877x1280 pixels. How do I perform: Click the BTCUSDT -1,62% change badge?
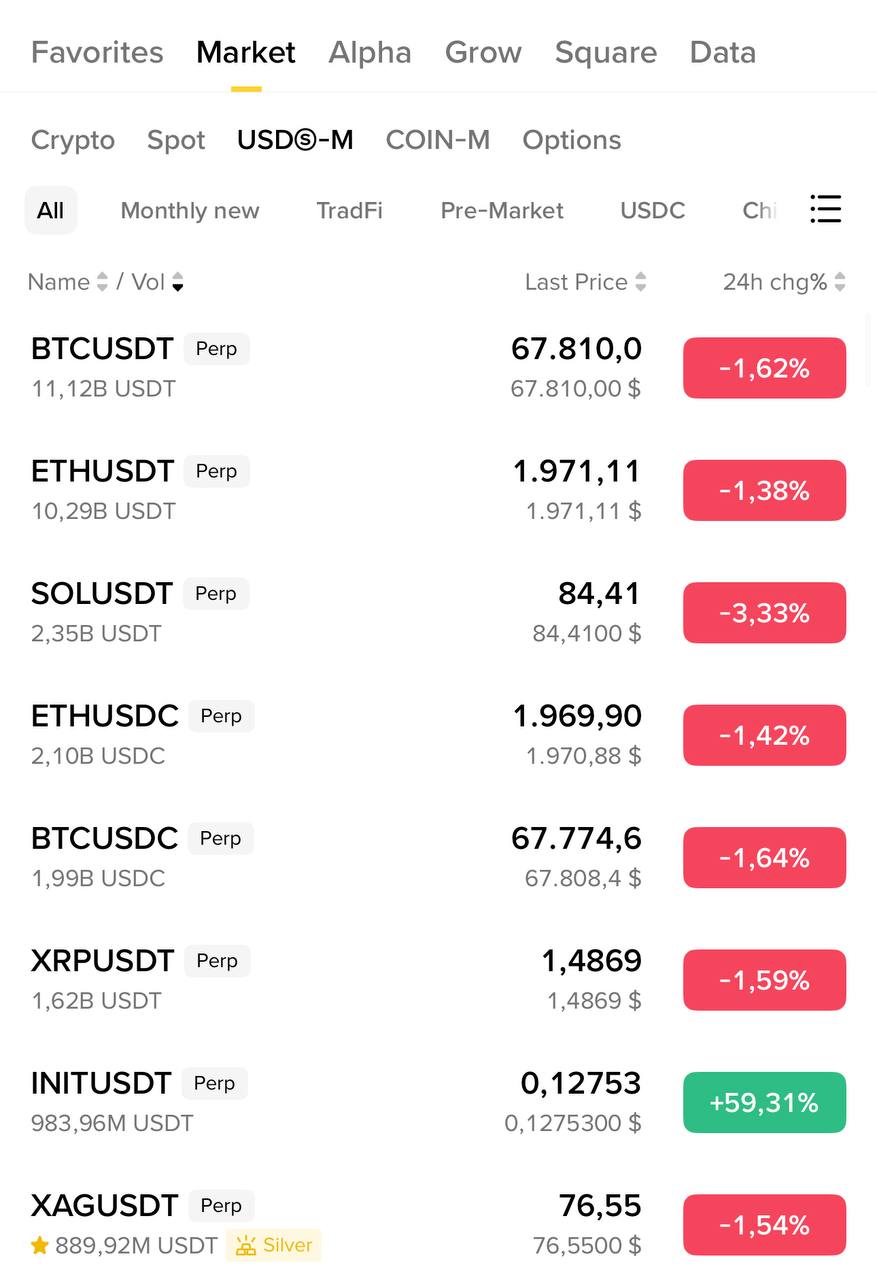pyautogui.click(x=764, y=369)
